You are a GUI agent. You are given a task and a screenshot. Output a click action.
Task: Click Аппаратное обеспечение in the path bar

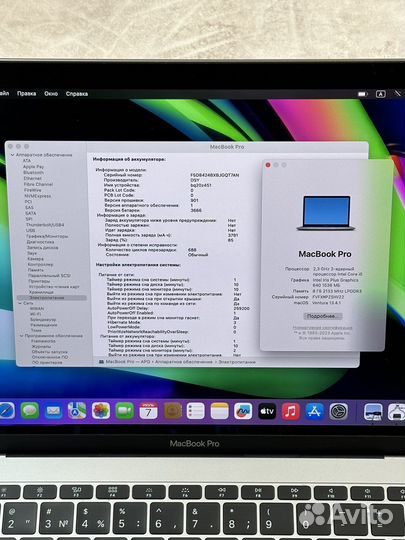pyautogui.click(x=183, y=362)
